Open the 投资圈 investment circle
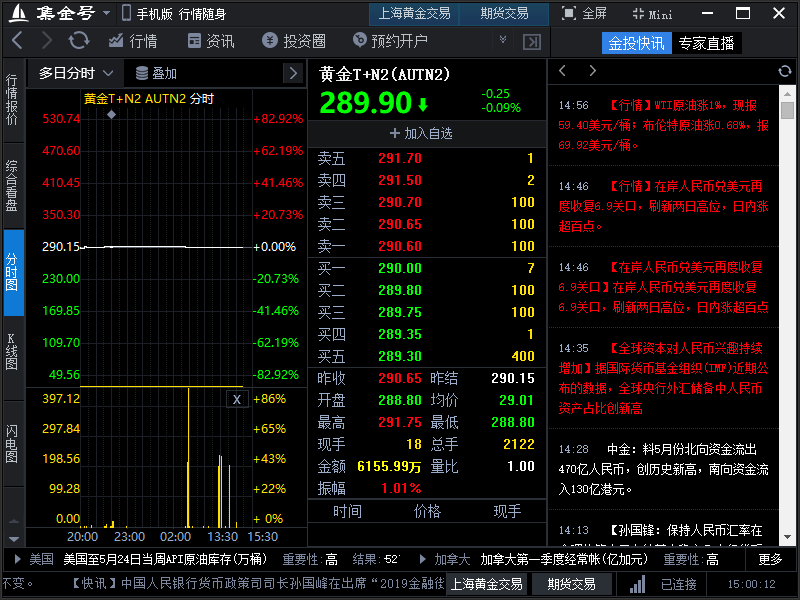 [294, 41]
